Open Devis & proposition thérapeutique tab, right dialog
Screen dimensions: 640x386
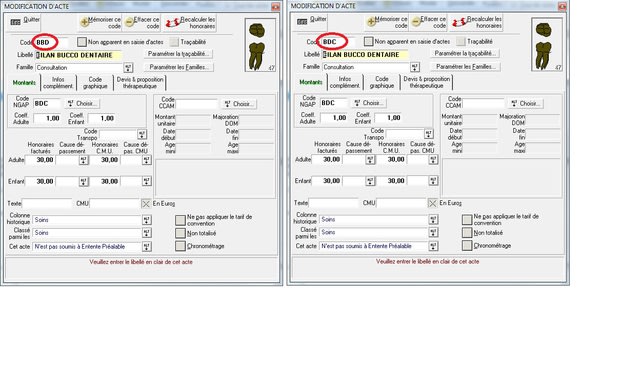pos(427,82)
